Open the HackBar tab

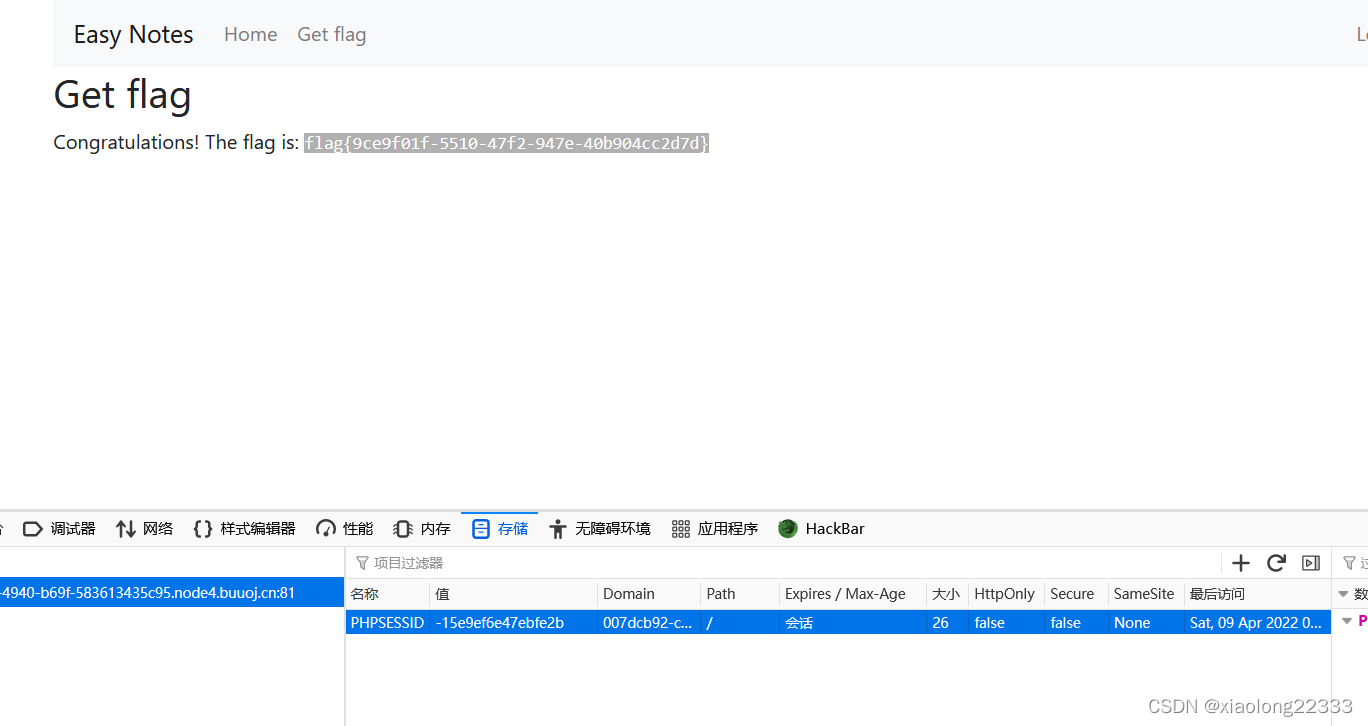[822, 529]
